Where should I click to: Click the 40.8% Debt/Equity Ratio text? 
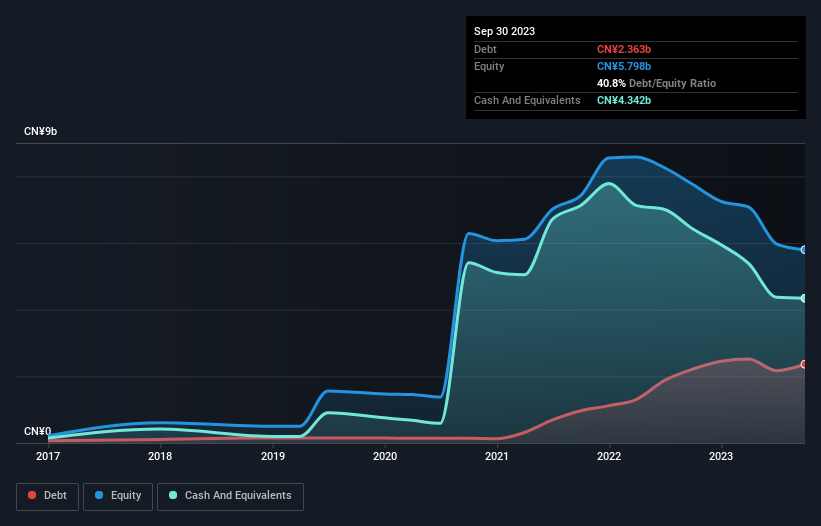point(656,83)
